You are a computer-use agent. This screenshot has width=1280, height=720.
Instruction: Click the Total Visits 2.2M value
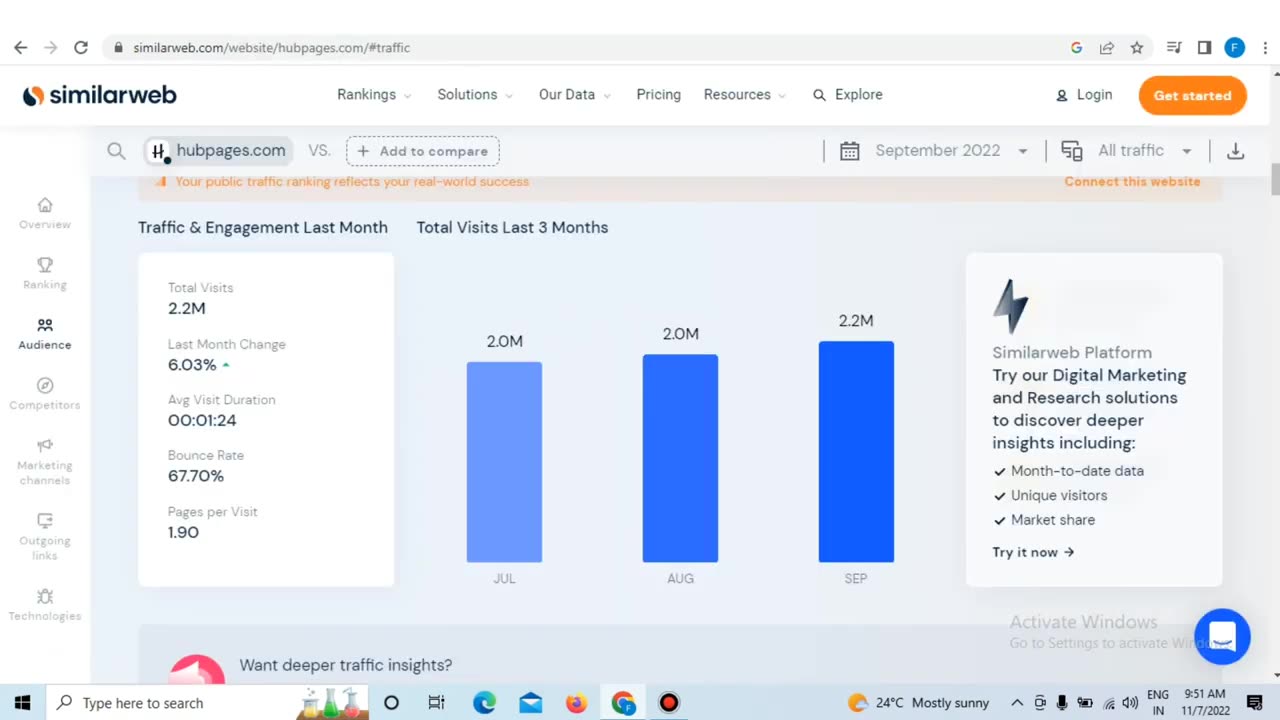click(187, 309)
